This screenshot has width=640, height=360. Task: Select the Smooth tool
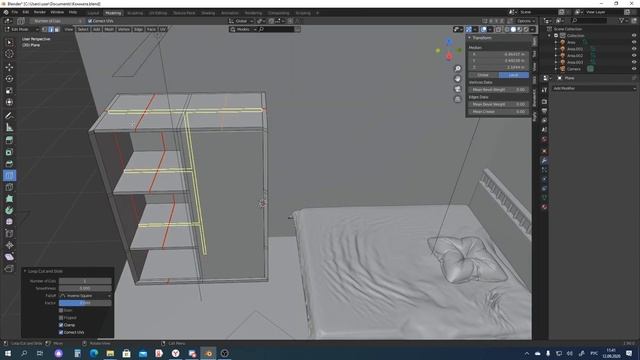9,222
